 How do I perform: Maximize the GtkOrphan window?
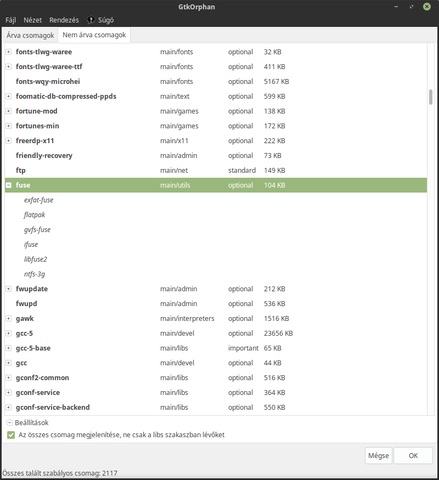(412, 7)
